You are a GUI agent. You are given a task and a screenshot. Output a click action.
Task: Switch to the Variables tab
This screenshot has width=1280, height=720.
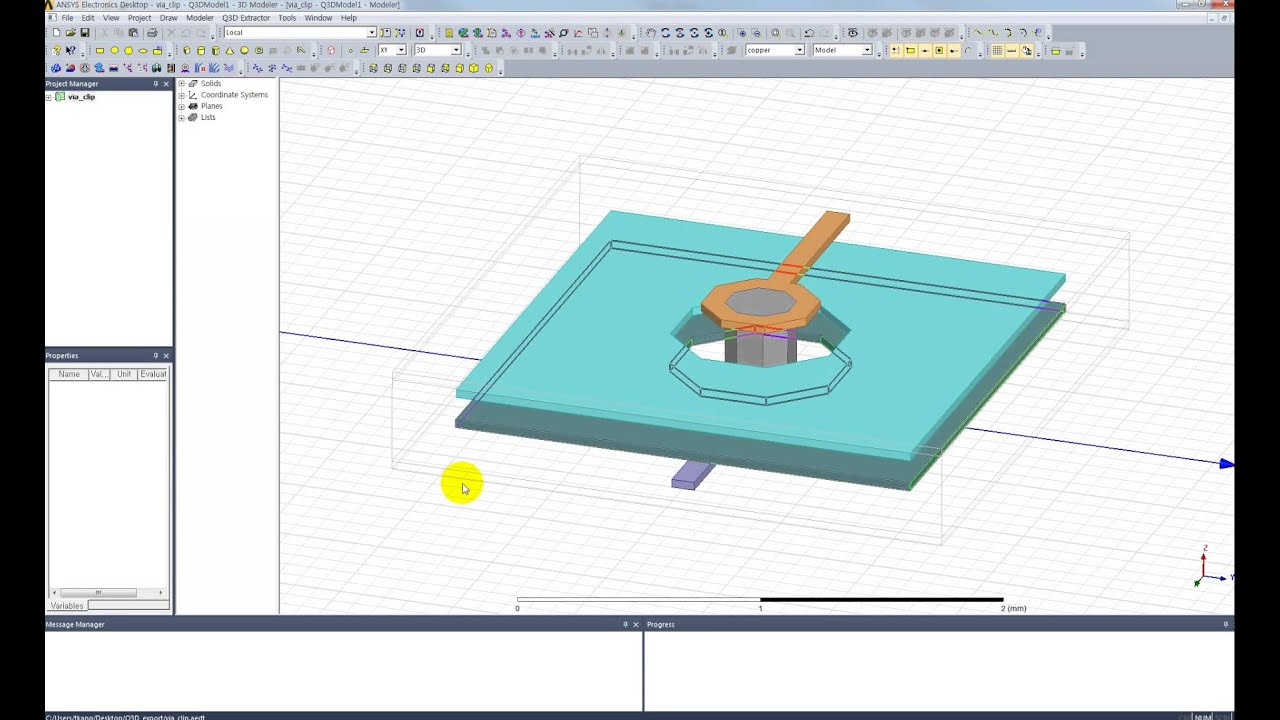coord(67,606)
